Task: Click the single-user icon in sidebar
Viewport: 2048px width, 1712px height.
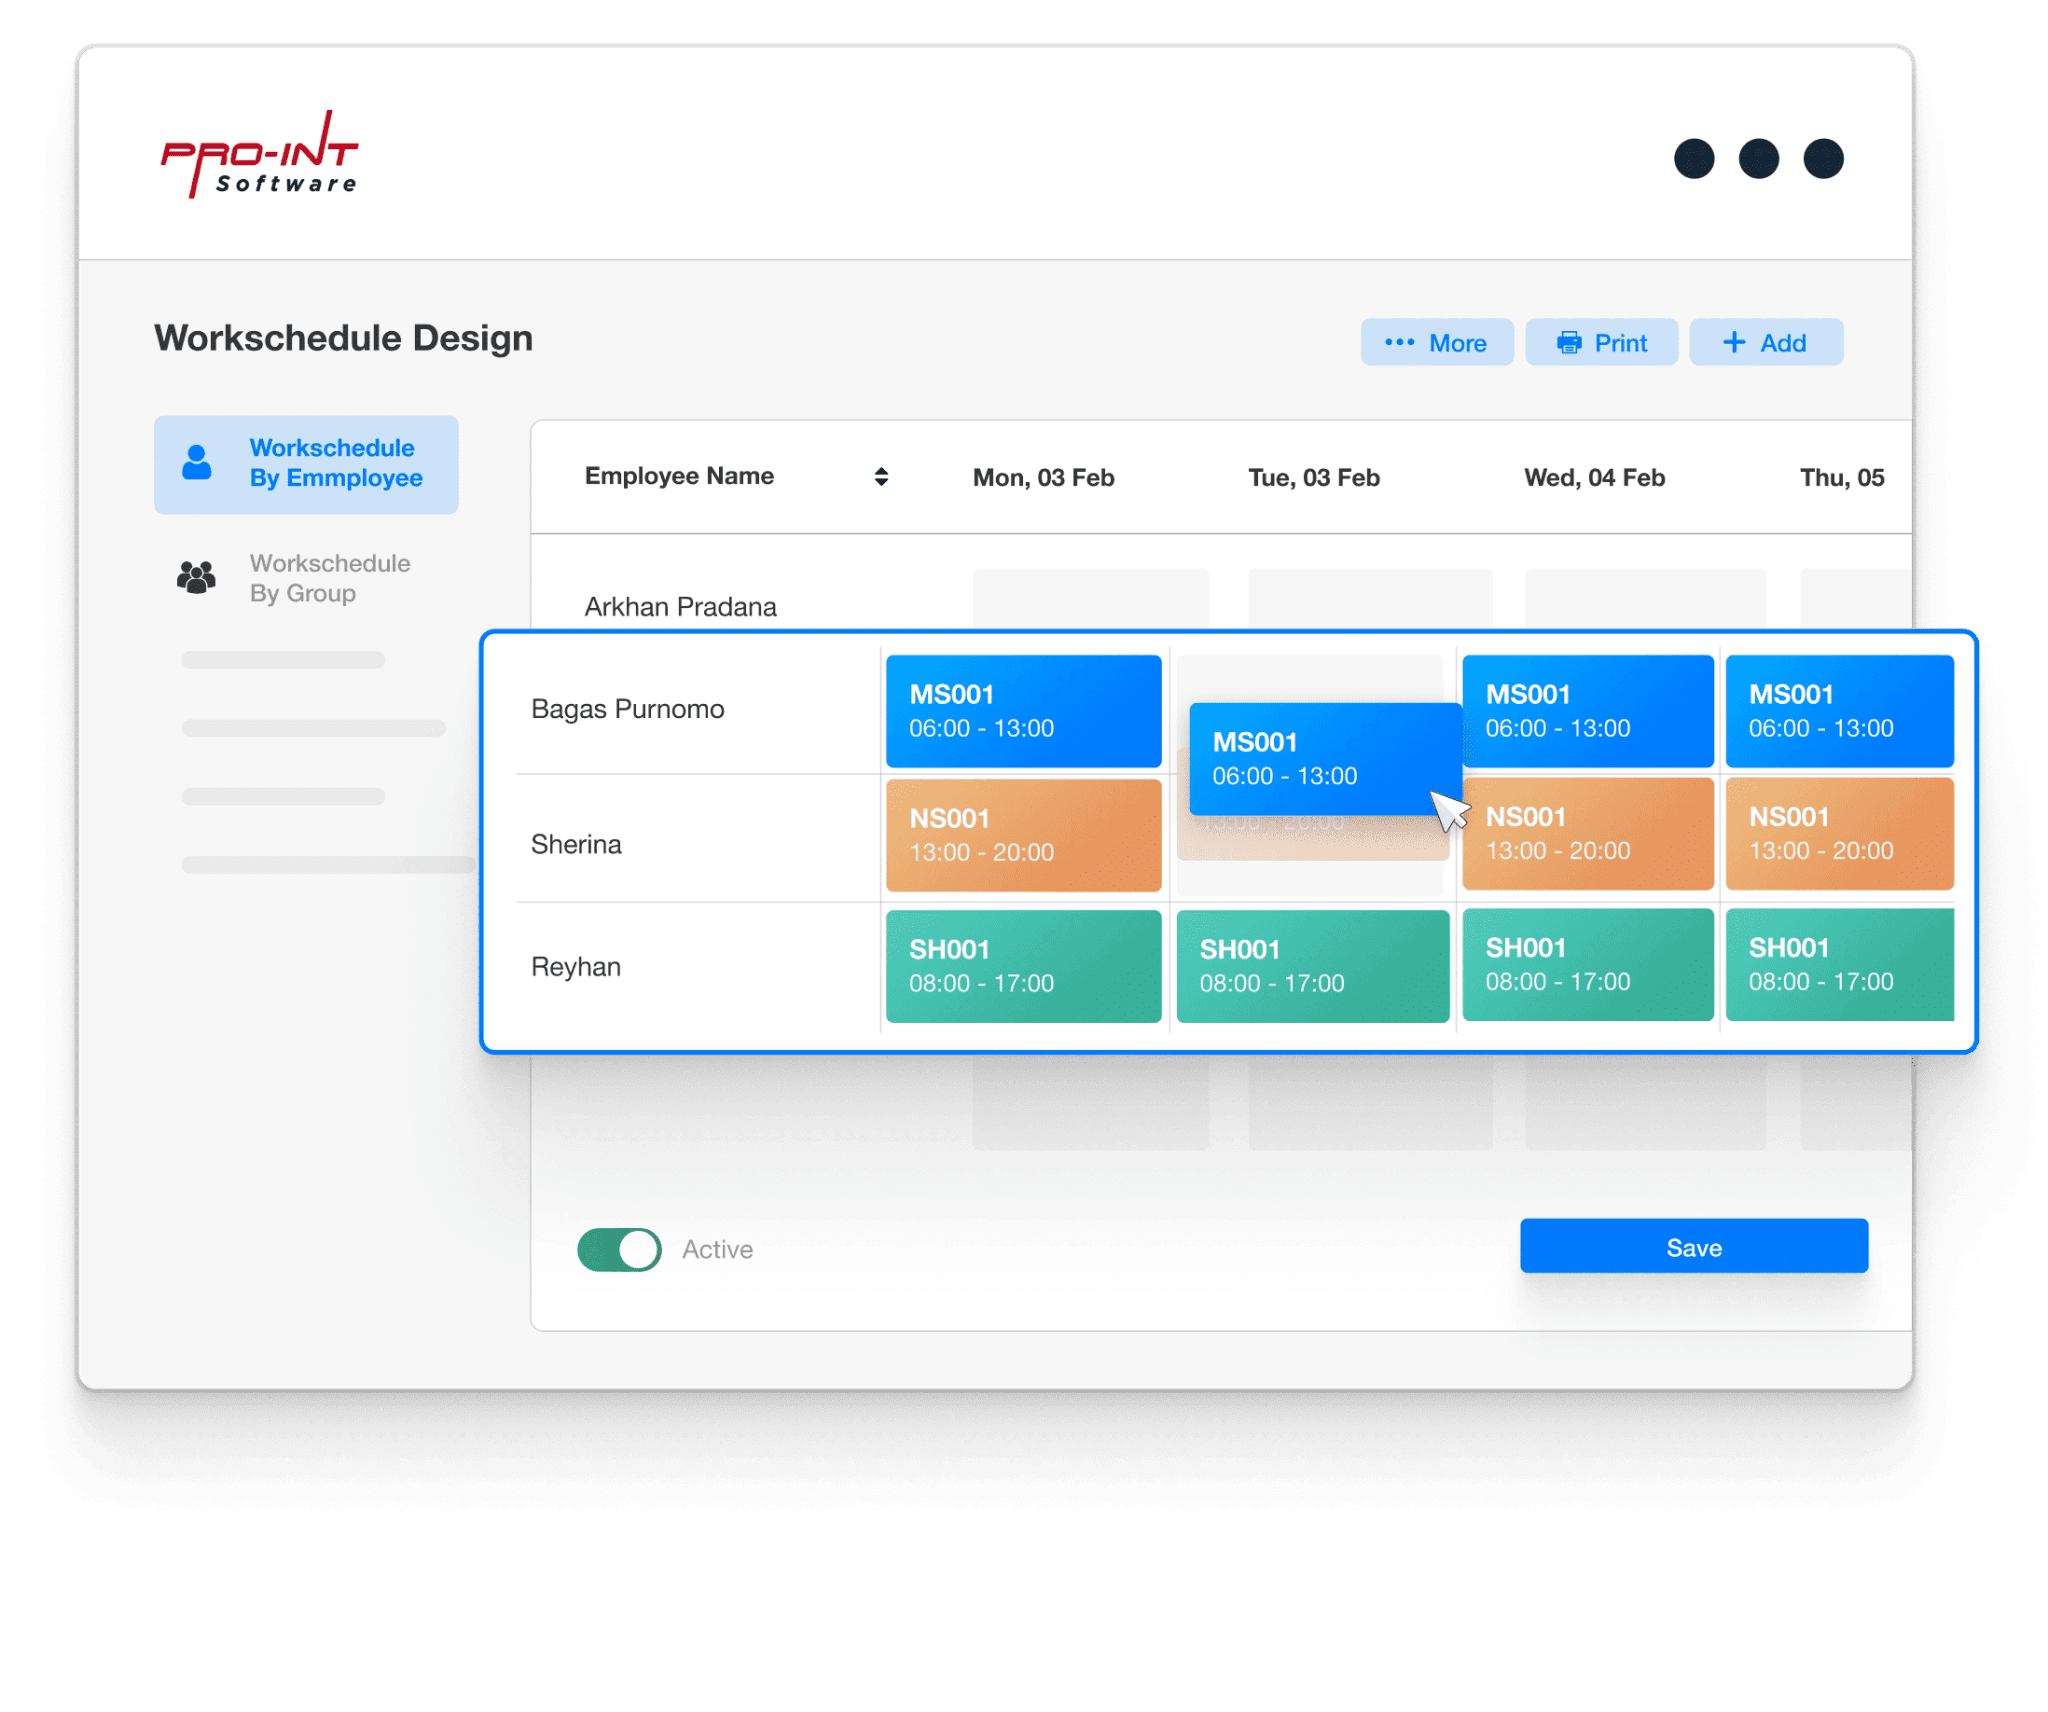Action: [197, 463]
